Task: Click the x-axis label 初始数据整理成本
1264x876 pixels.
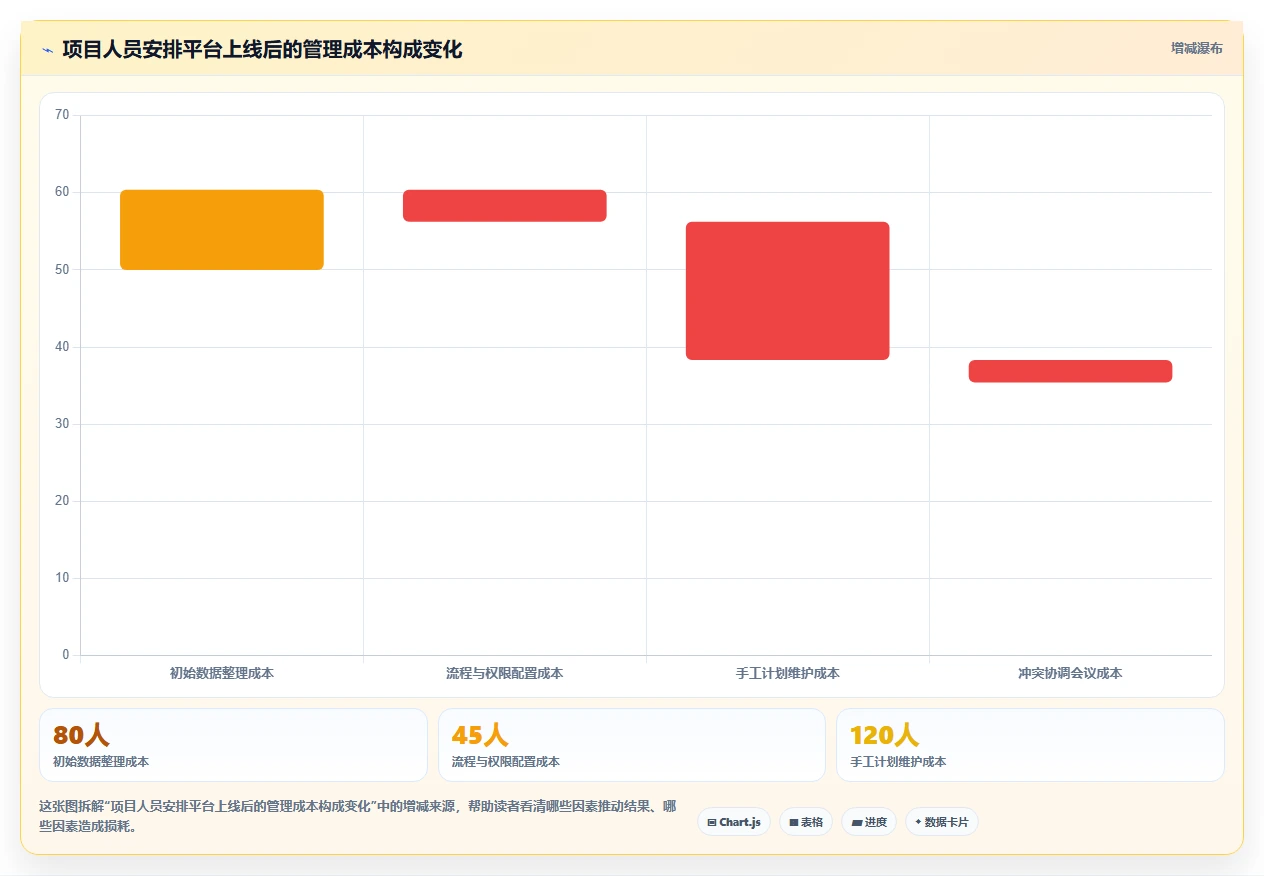Action: 222,674
